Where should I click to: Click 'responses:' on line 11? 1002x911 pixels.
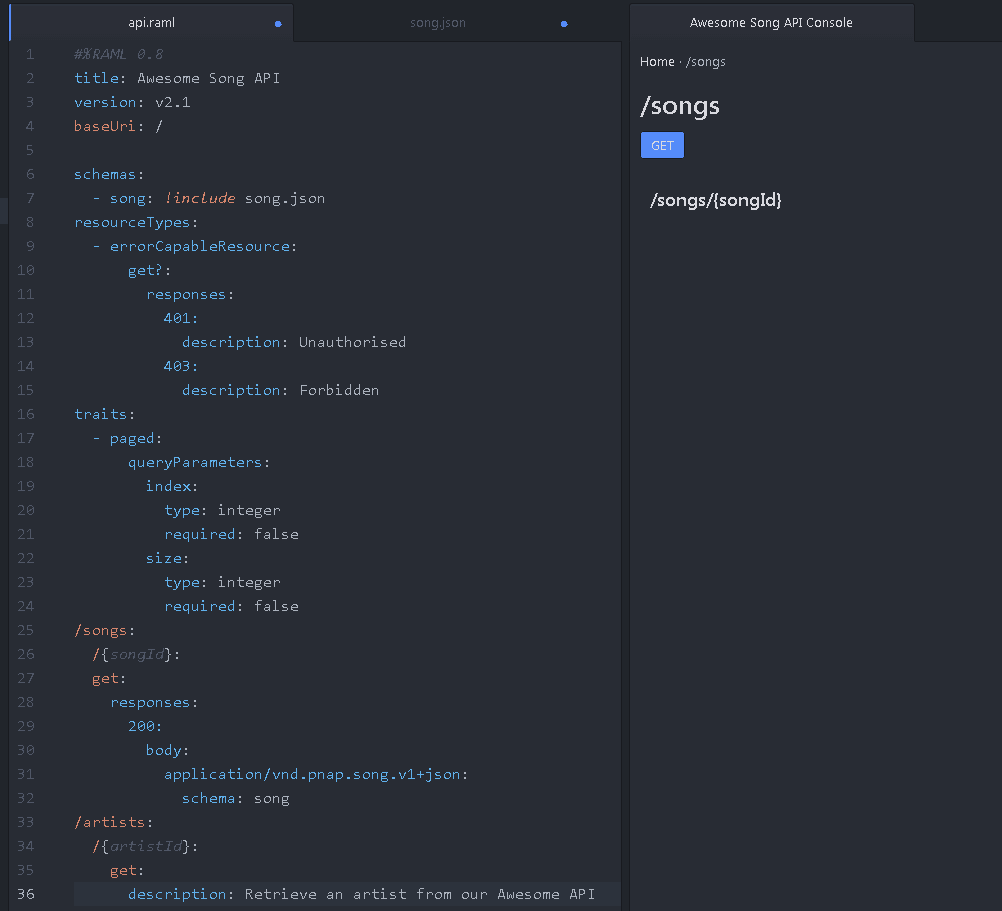(x=190, y=294)
